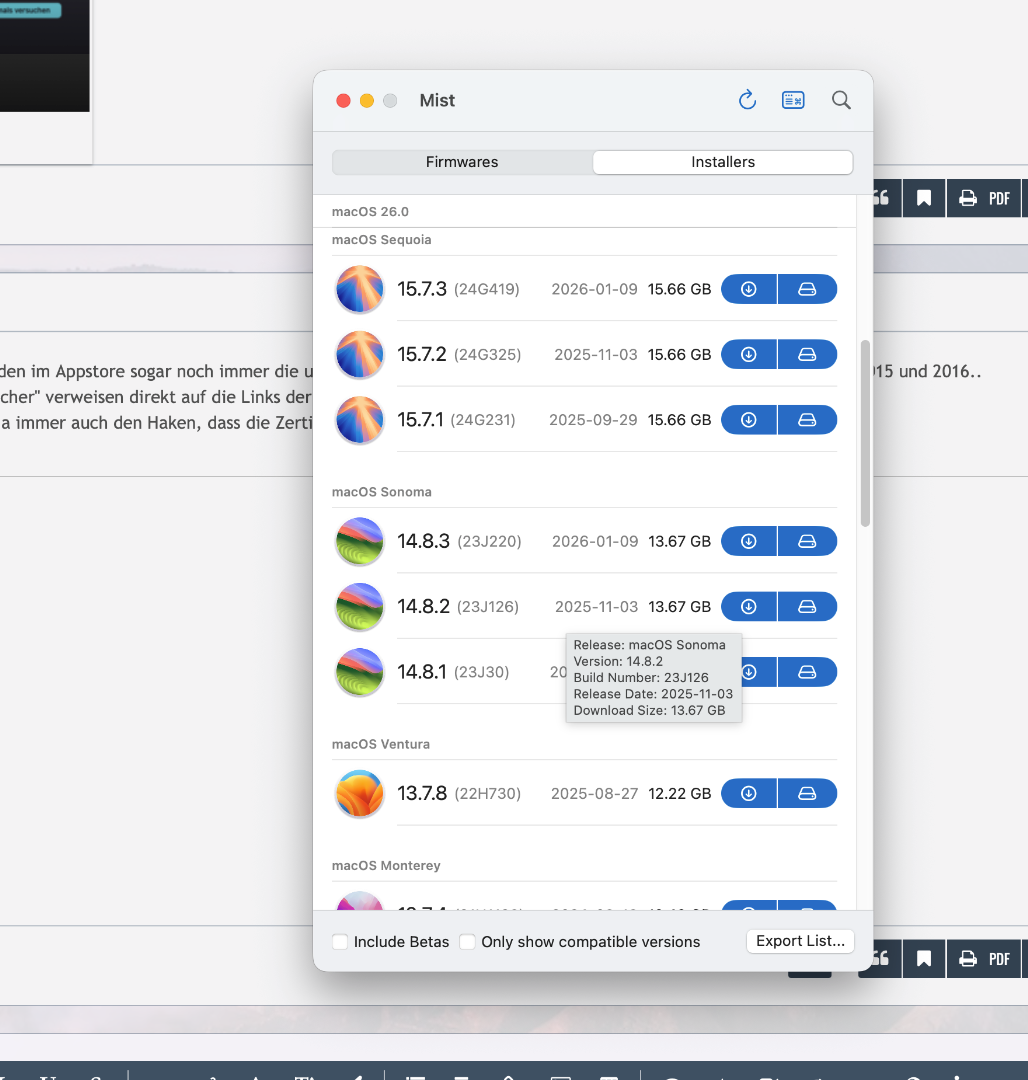Image resolution: width=1028 pixels, height=1080 pixels.
Task: Click bottom PDF button in background webpage
Action: pos(999,959)
